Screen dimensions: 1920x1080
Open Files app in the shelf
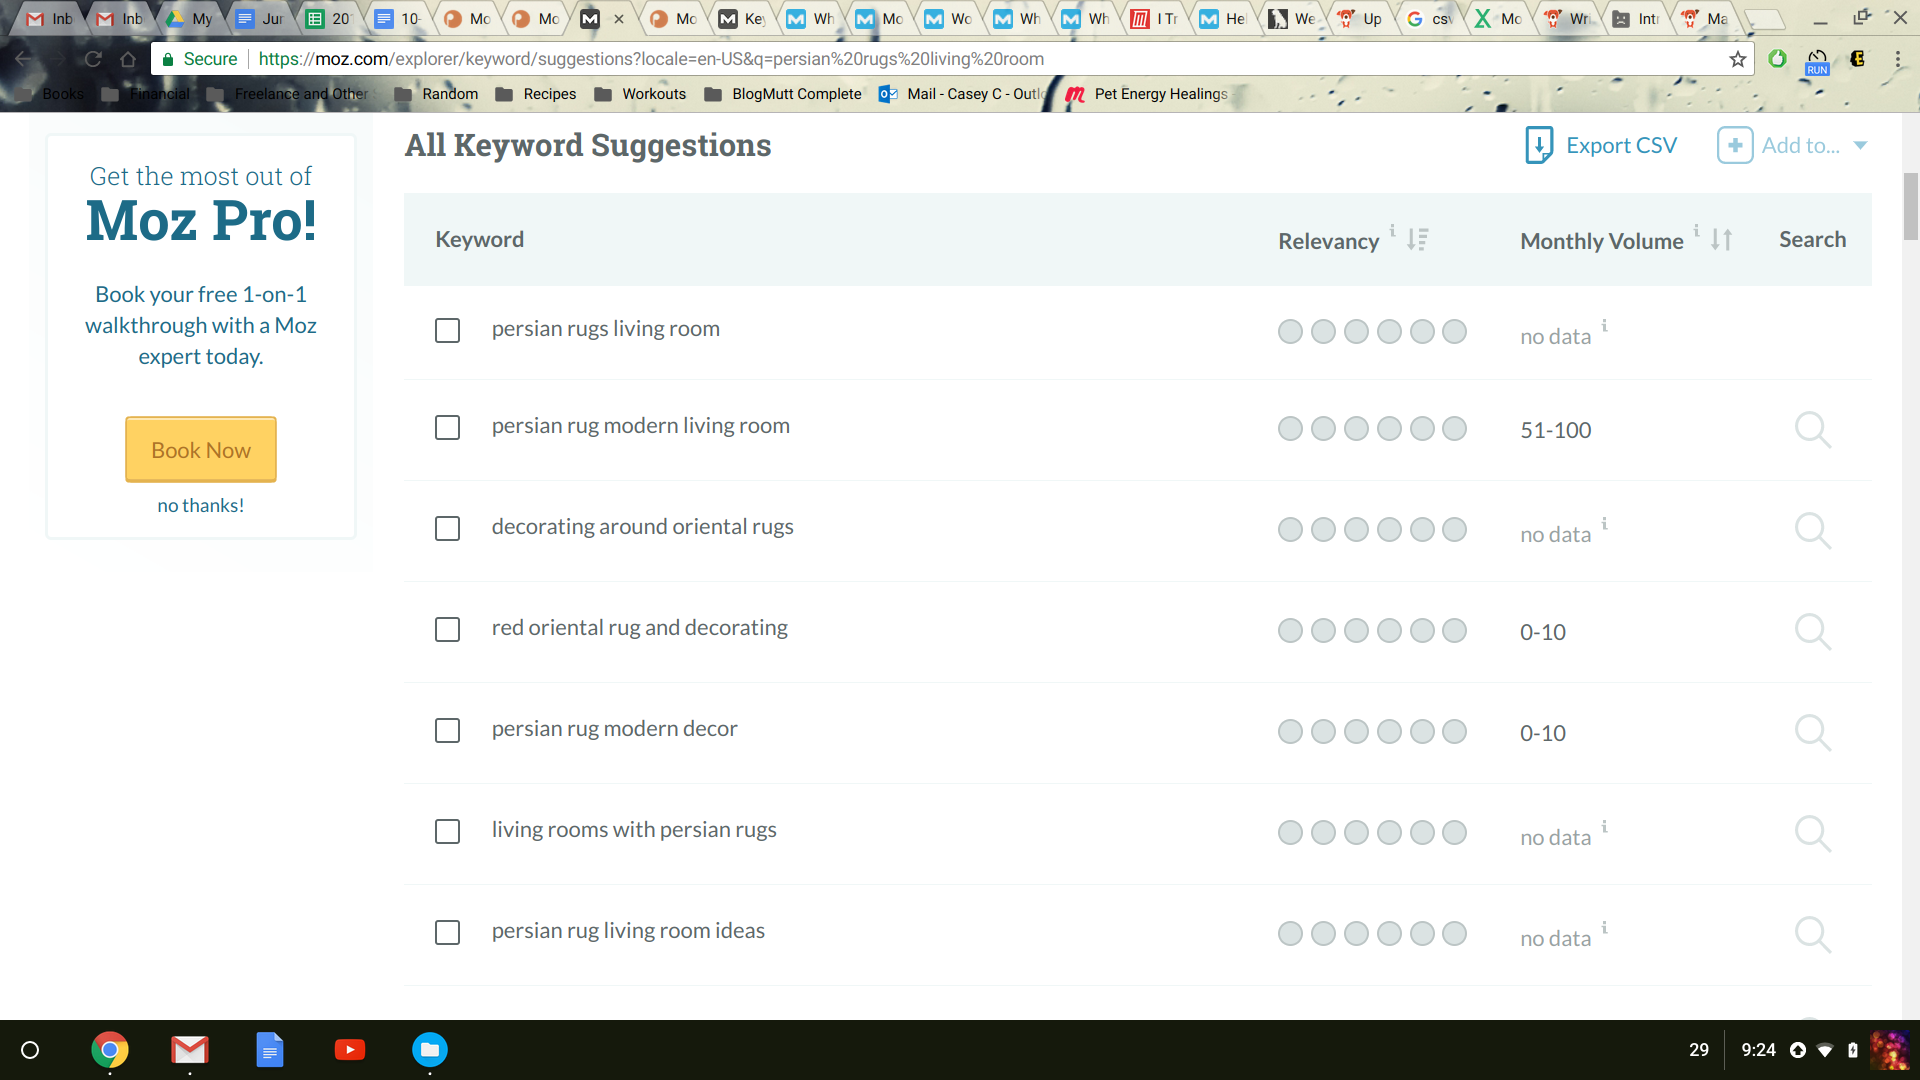click(x=430, y=1049)
